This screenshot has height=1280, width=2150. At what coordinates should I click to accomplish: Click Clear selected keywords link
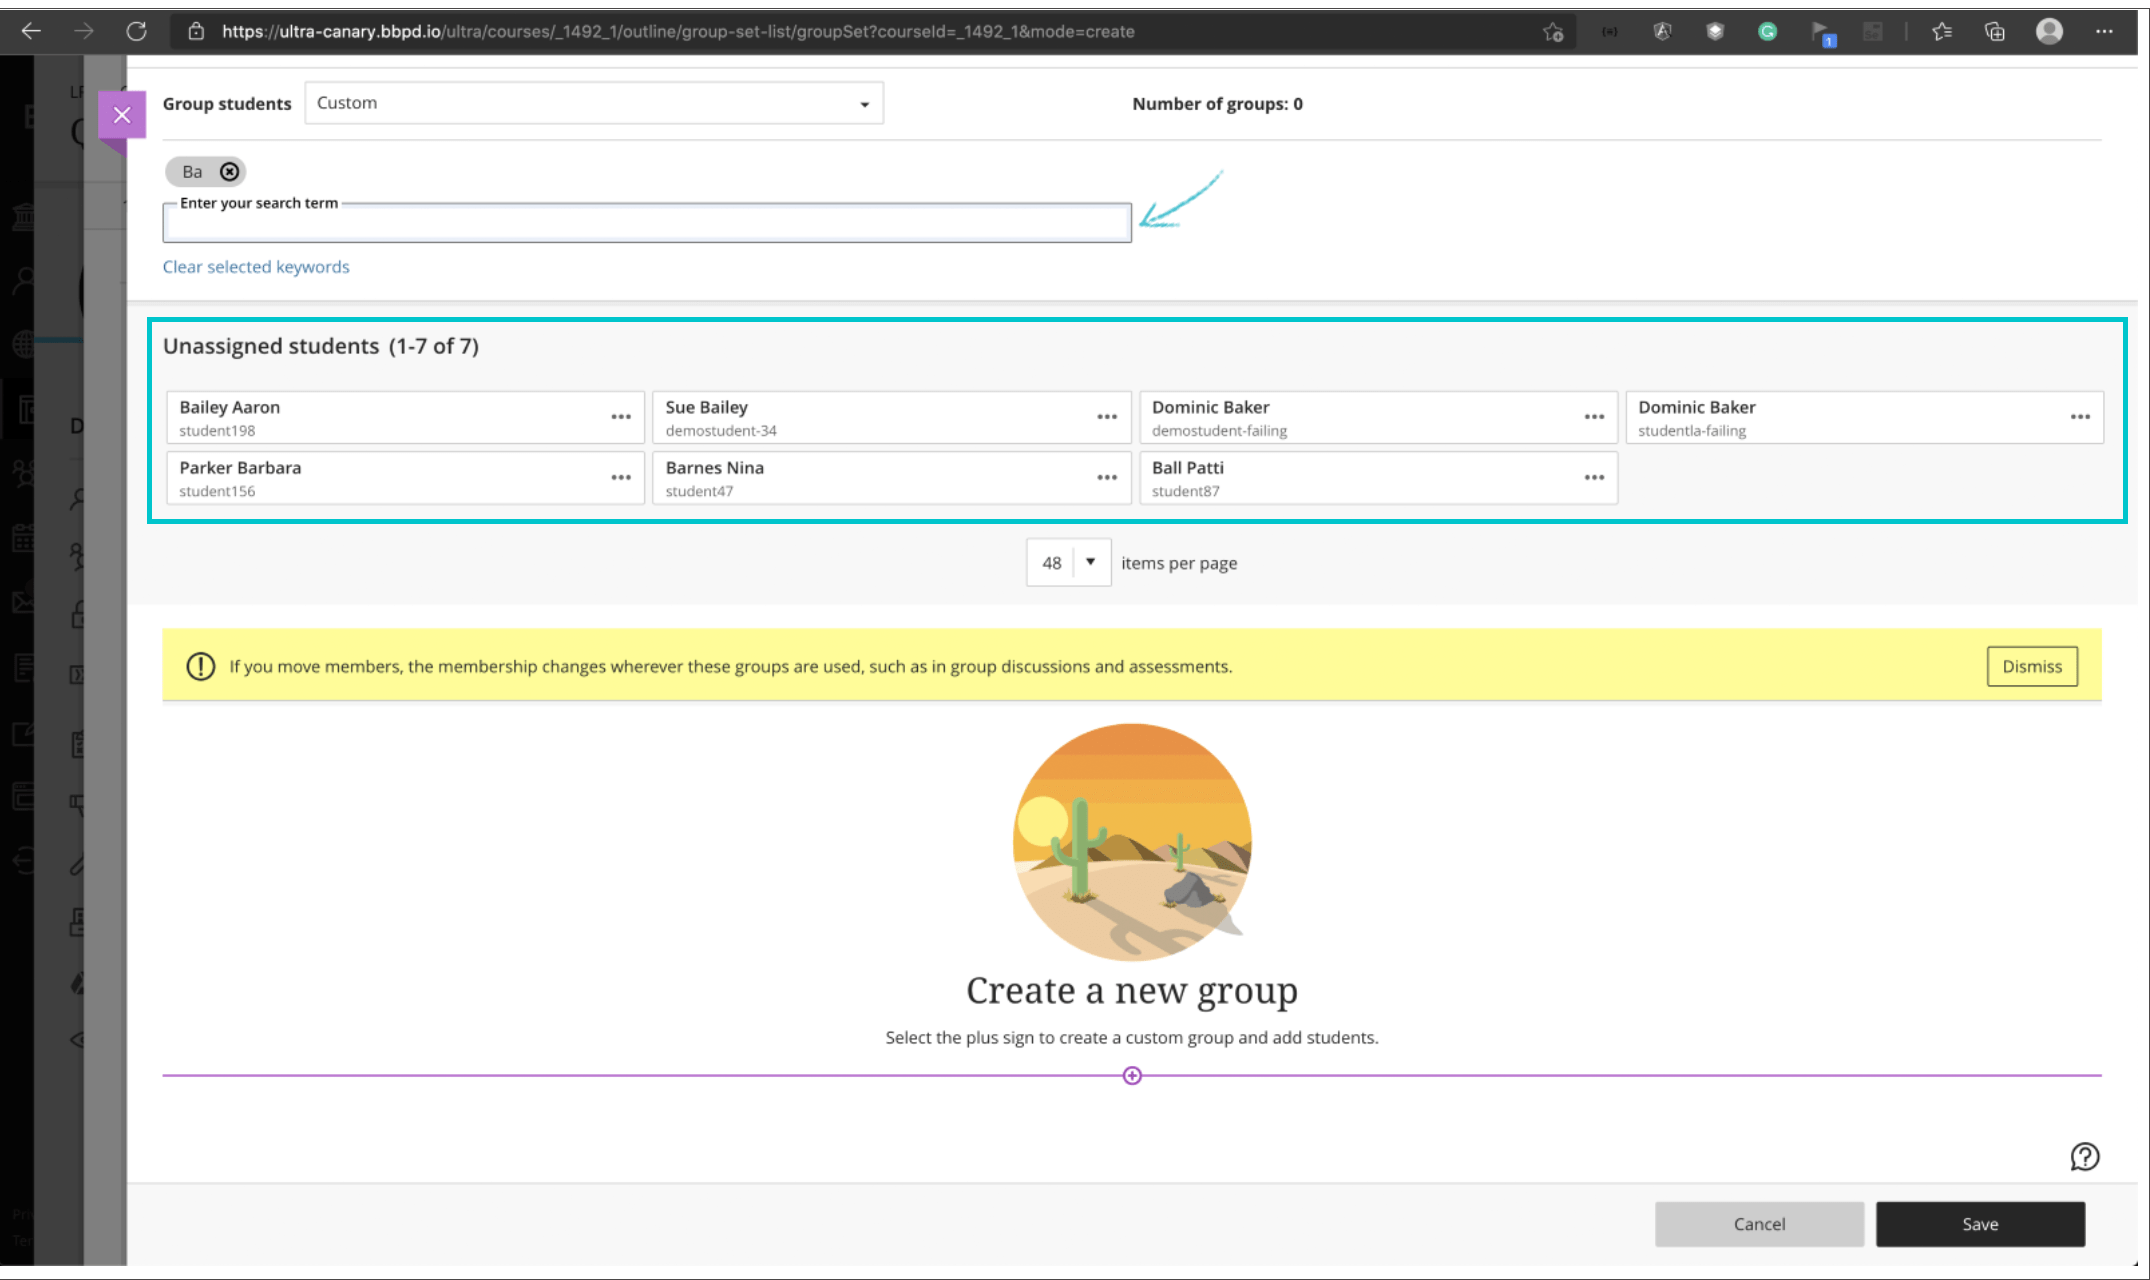pos(256,266)
